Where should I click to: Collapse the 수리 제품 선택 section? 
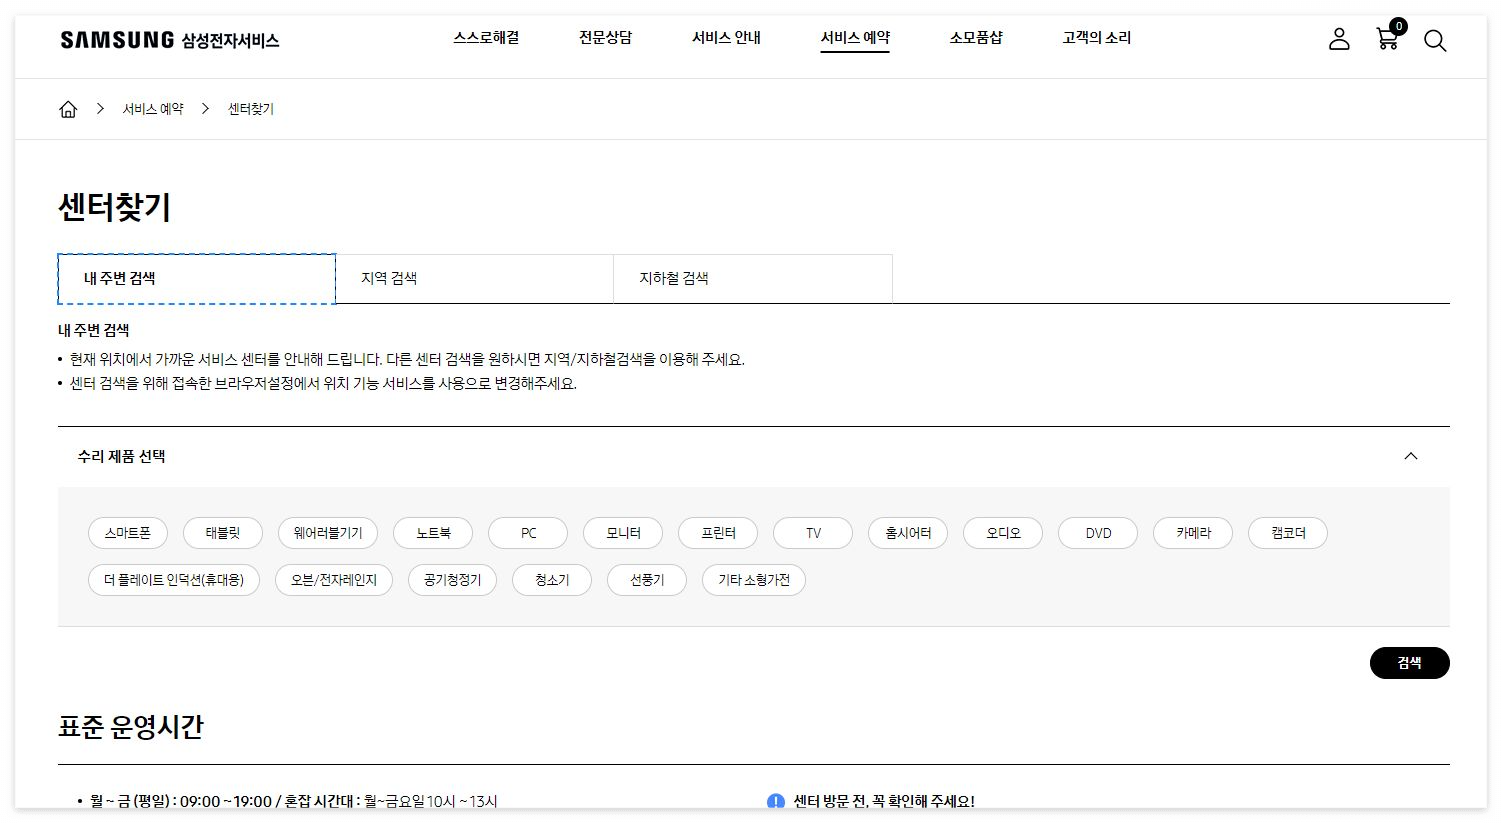pos(1411,456)
